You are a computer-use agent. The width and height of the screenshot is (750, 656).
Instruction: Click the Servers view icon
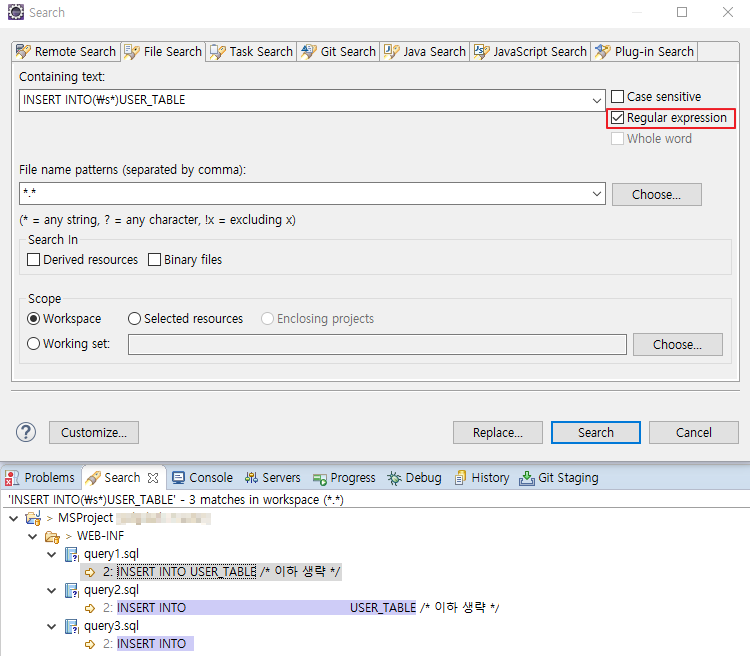[251, 478]
